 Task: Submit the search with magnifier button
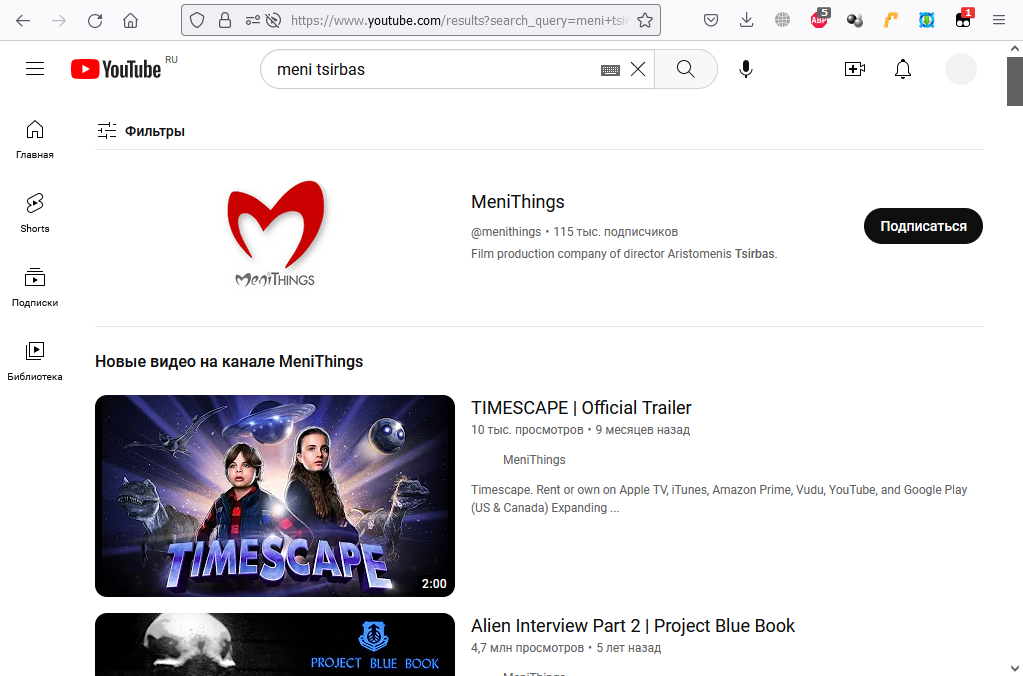[686, 69]
